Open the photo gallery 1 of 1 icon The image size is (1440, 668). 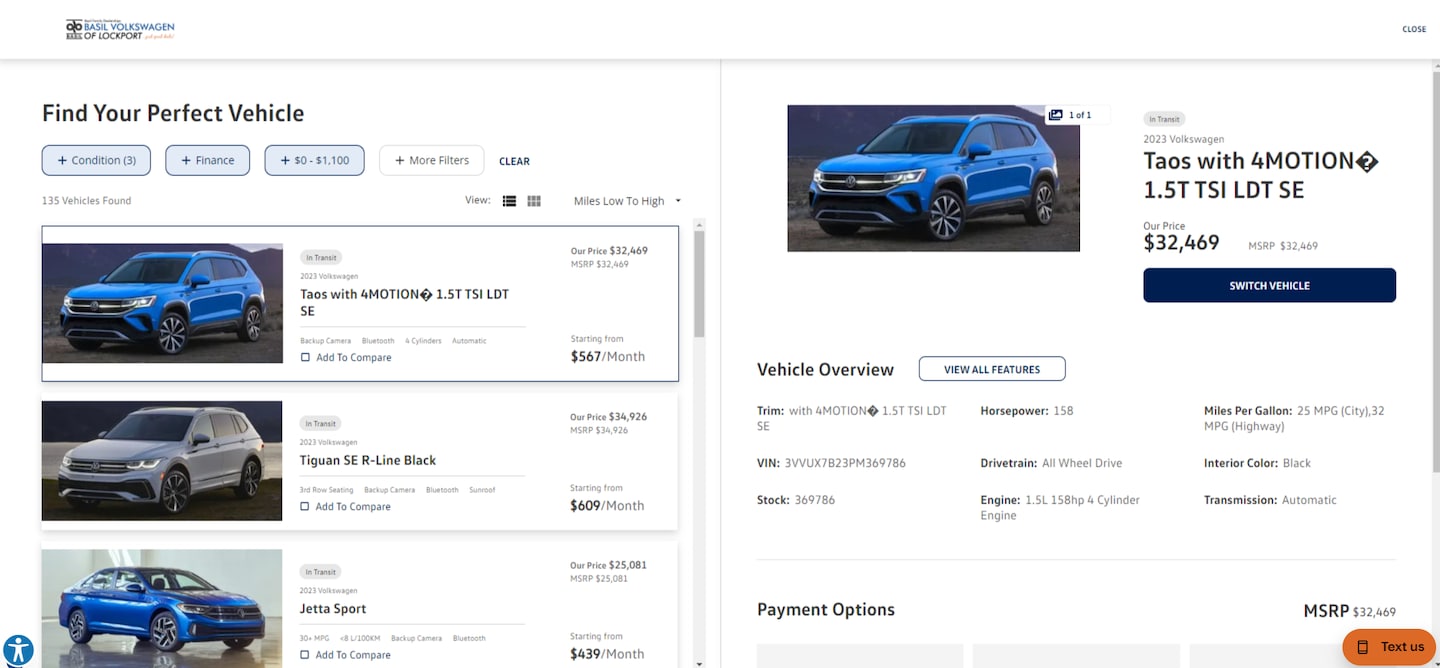pyautogui.click(x=1069, y=115)
